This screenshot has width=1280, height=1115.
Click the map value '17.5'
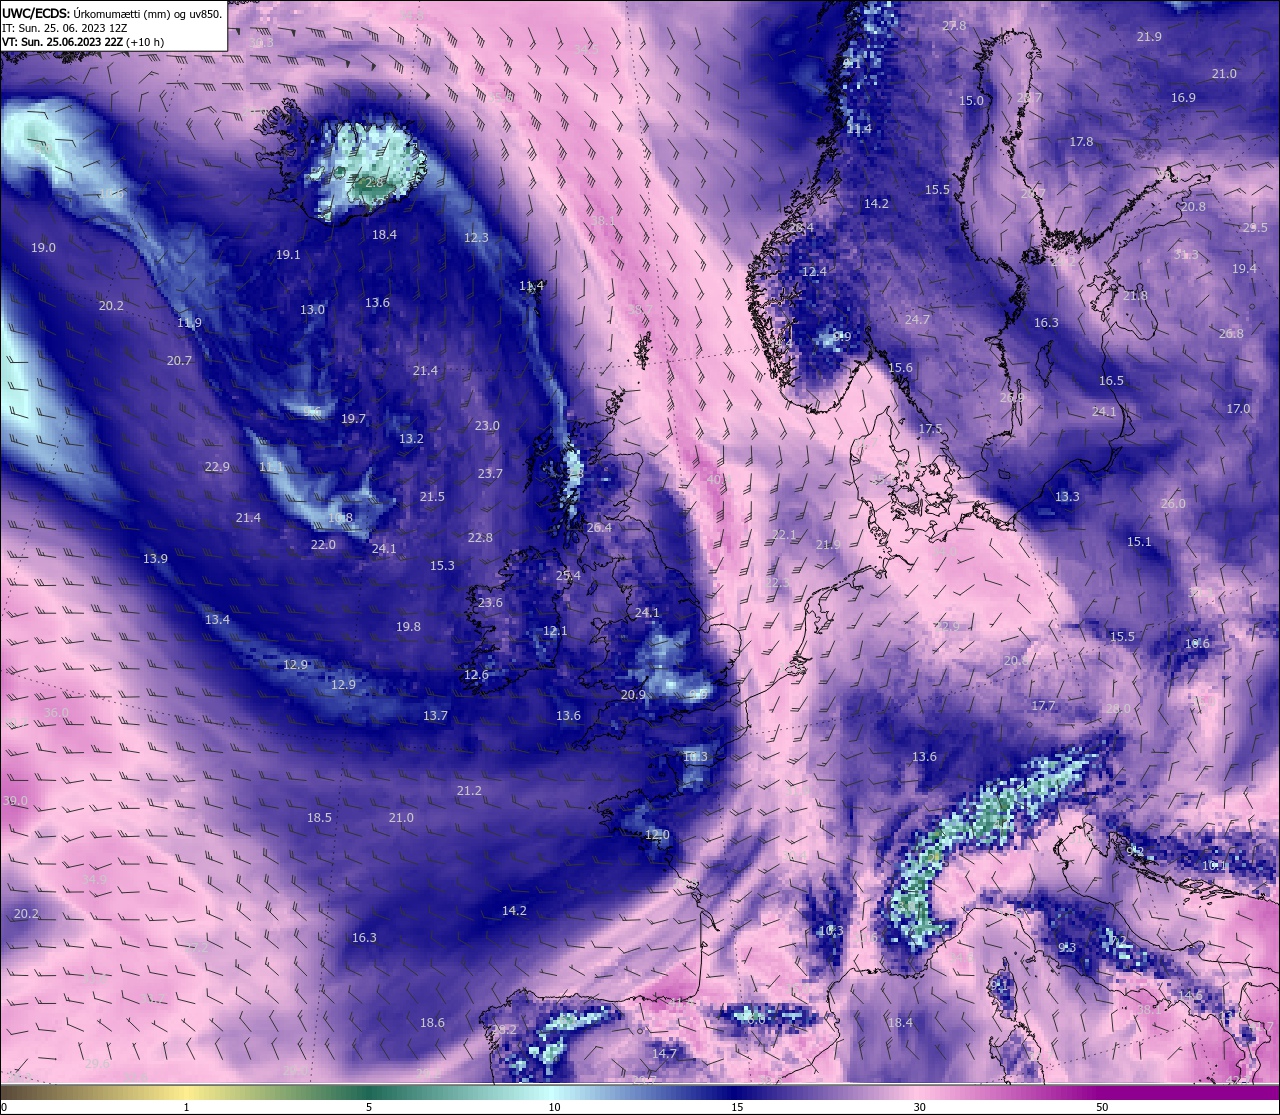[930, 428]
